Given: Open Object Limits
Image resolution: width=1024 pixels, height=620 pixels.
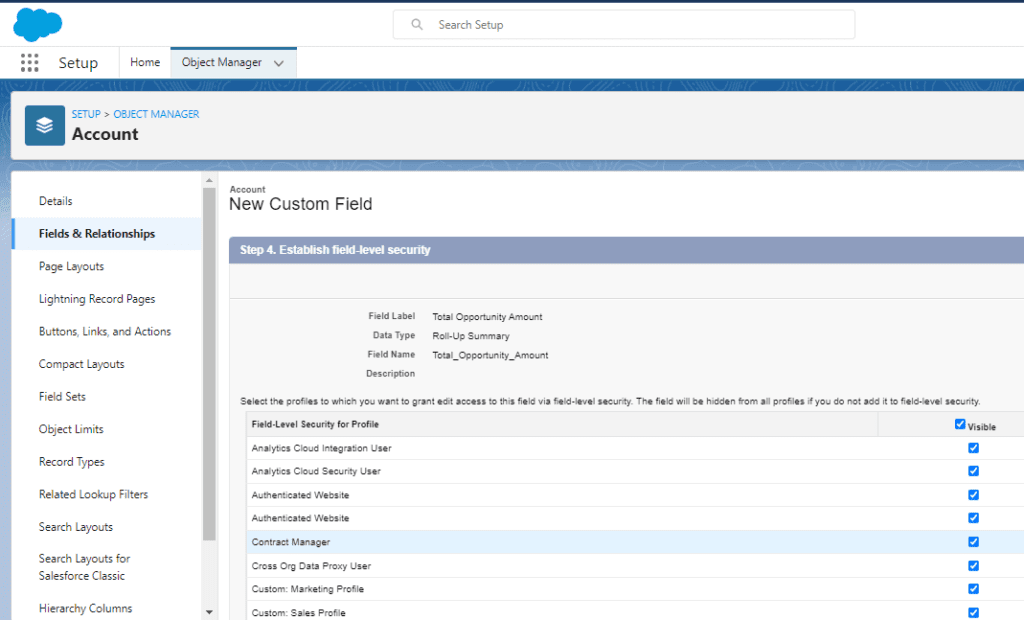Looking at the screenshot, I should [71, 429].
